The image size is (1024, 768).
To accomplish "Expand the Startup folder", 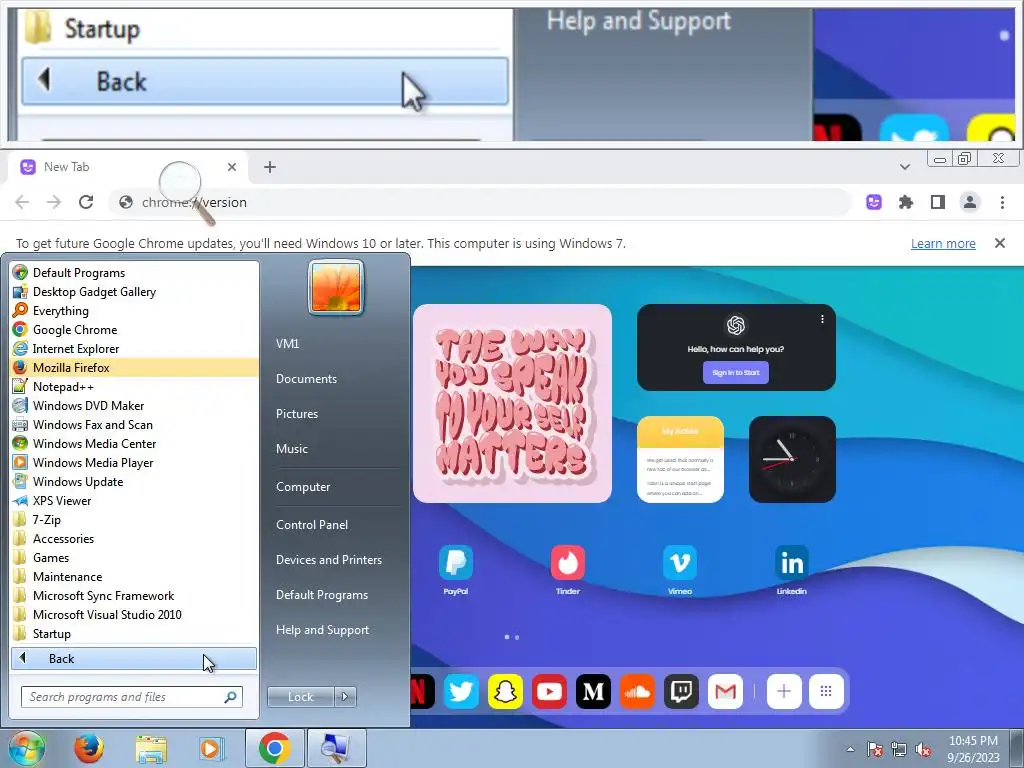I will click(x=135, y=633).
